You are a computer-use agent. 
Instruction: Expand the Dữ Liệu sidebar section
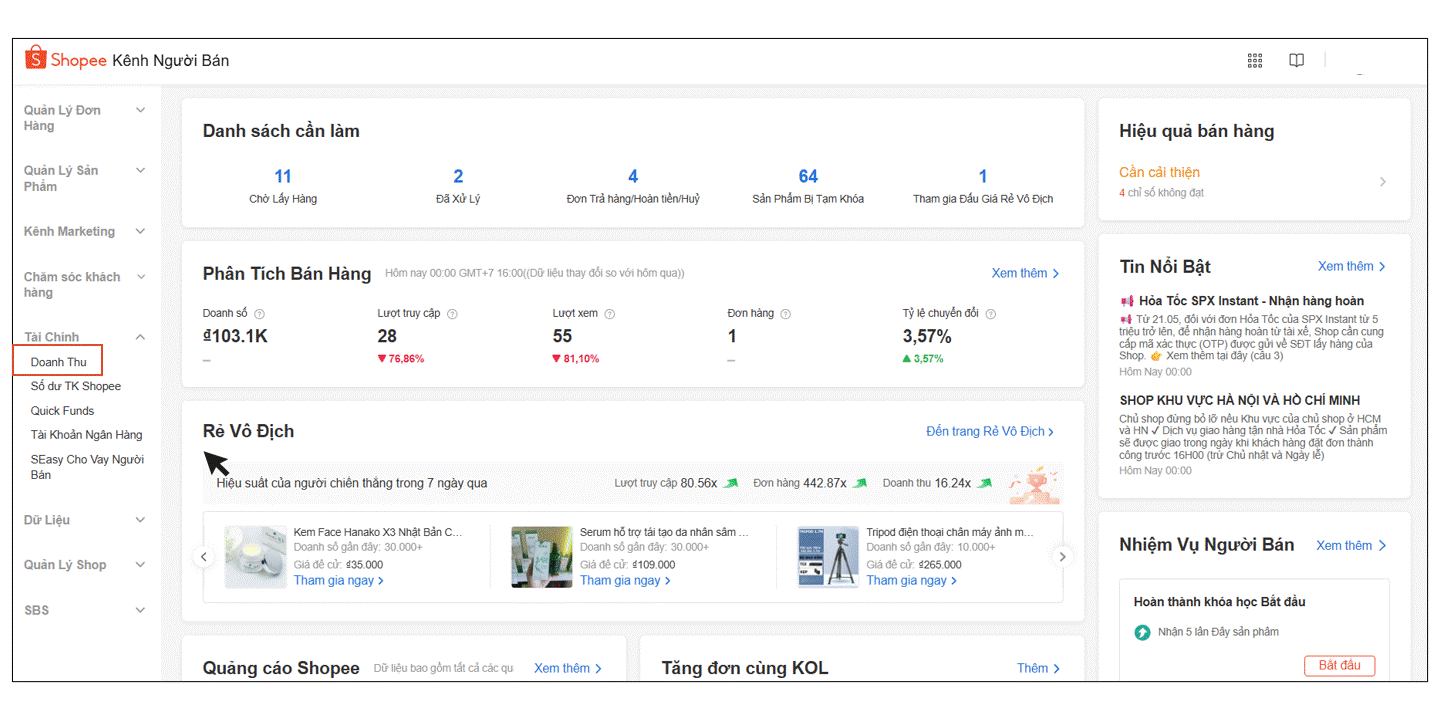140,520
